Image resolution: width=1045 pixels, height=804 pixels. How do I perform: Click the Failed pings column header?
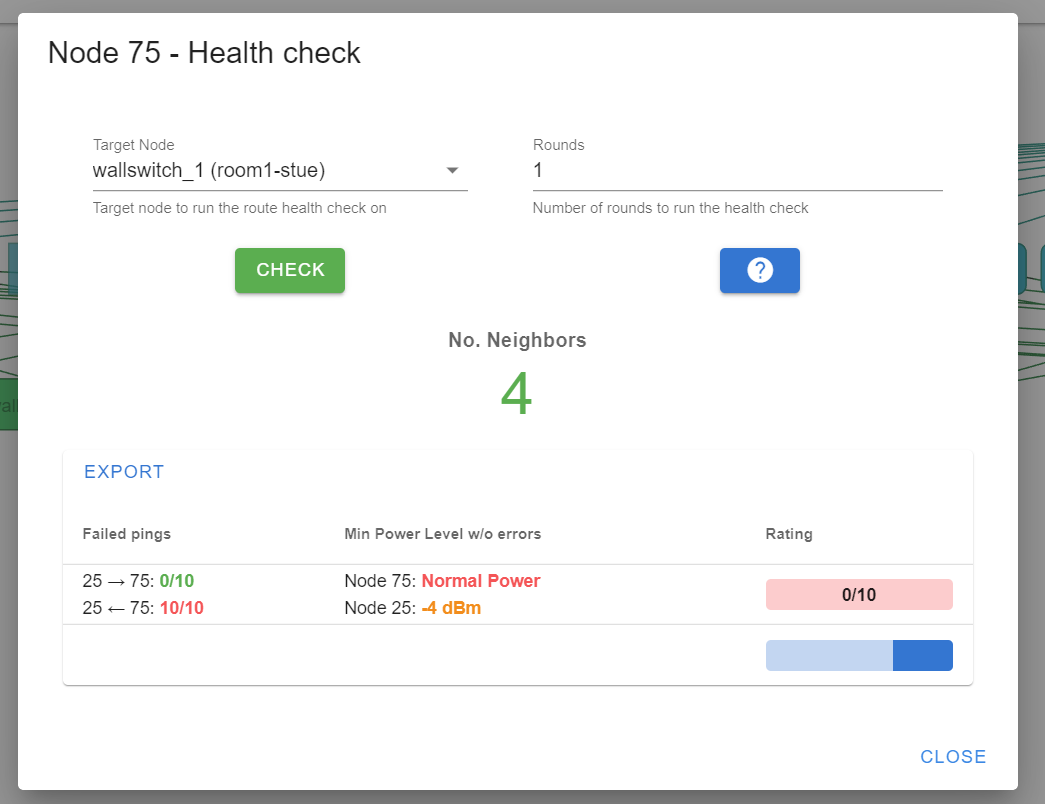pyautogui.click(x=126, y=533)
